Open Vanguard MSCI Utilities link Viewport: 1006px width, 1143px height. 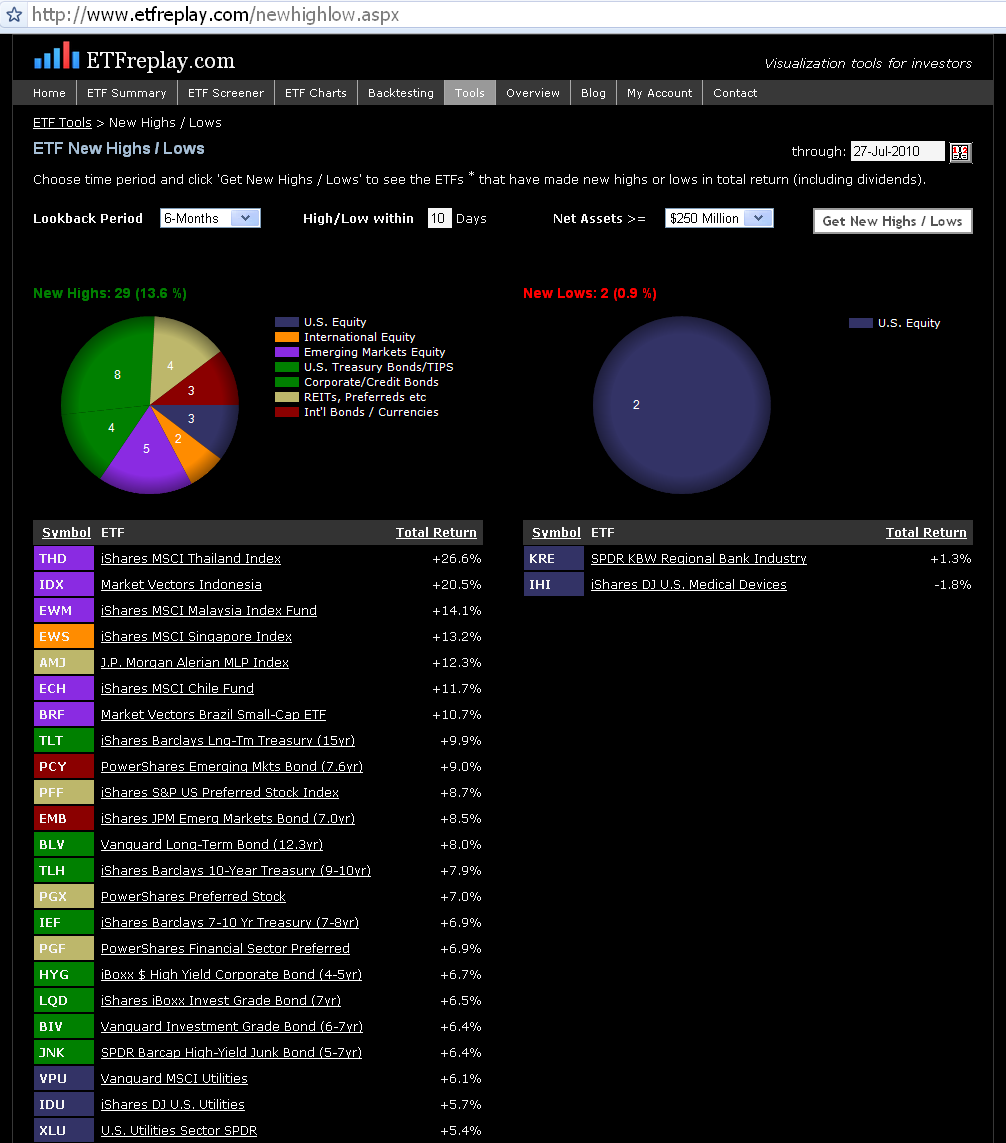point(174,1079)
